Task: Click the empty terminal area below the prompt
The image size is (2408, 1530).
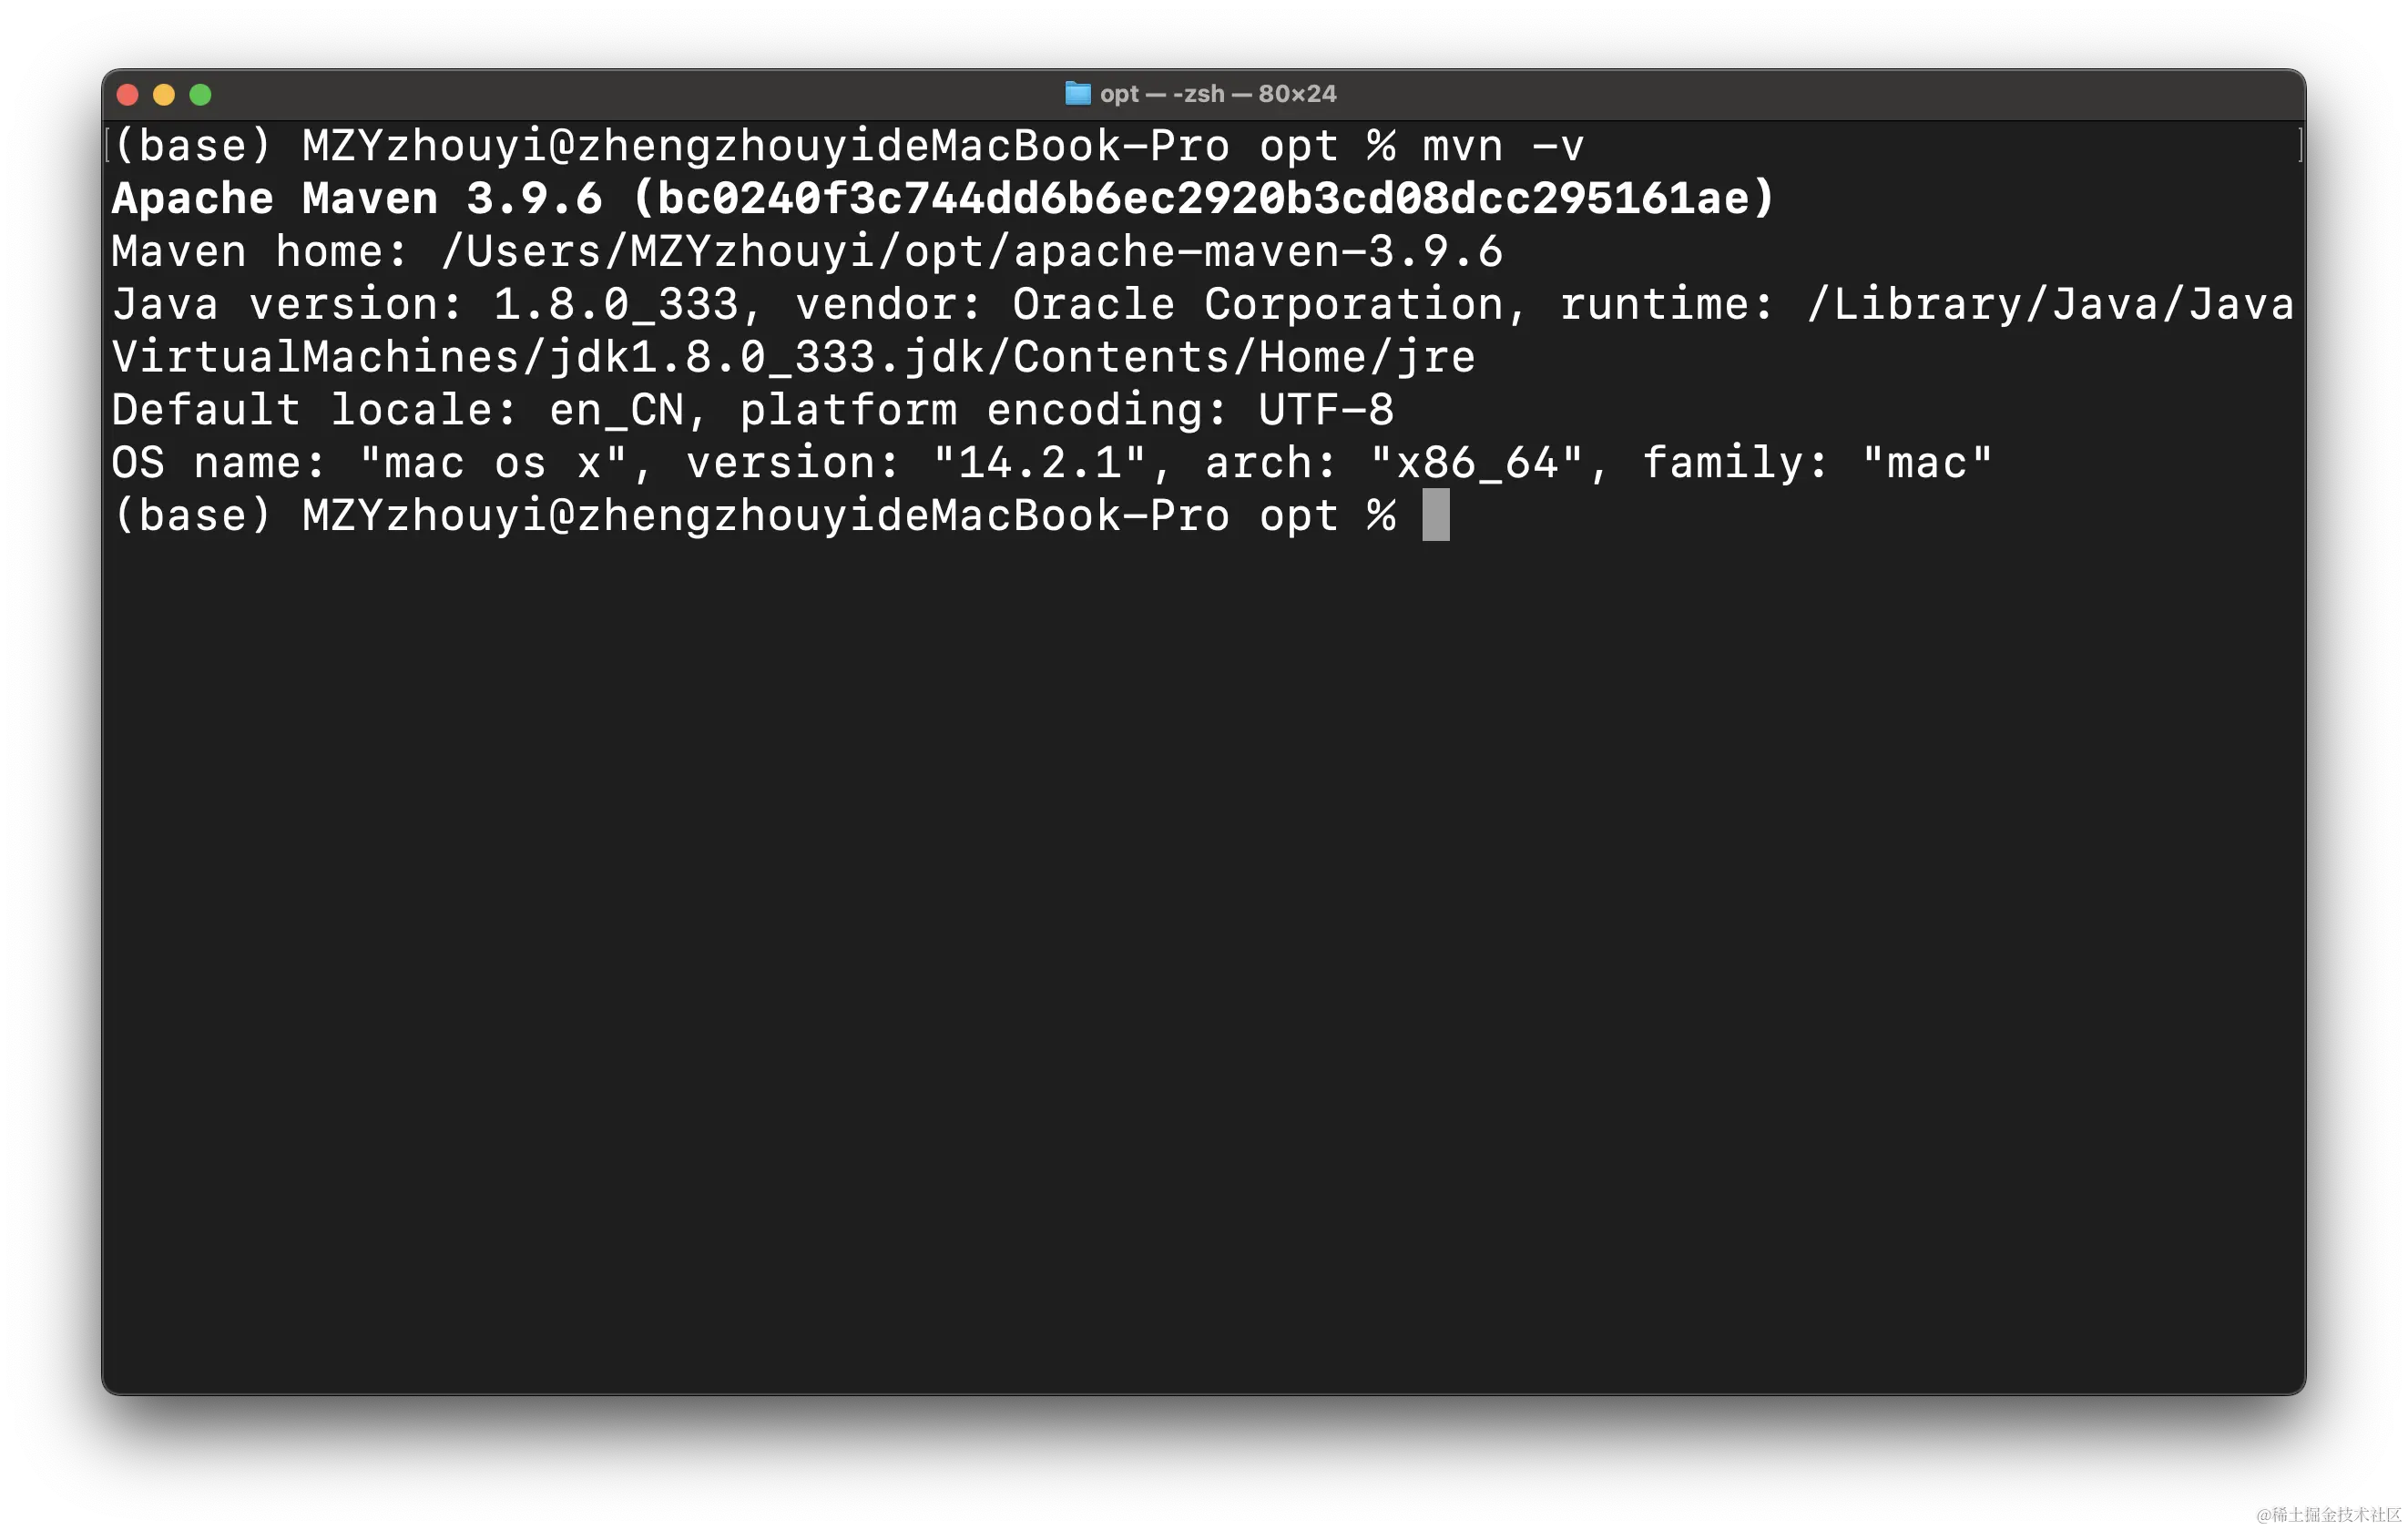Action: click(1203, 960)
